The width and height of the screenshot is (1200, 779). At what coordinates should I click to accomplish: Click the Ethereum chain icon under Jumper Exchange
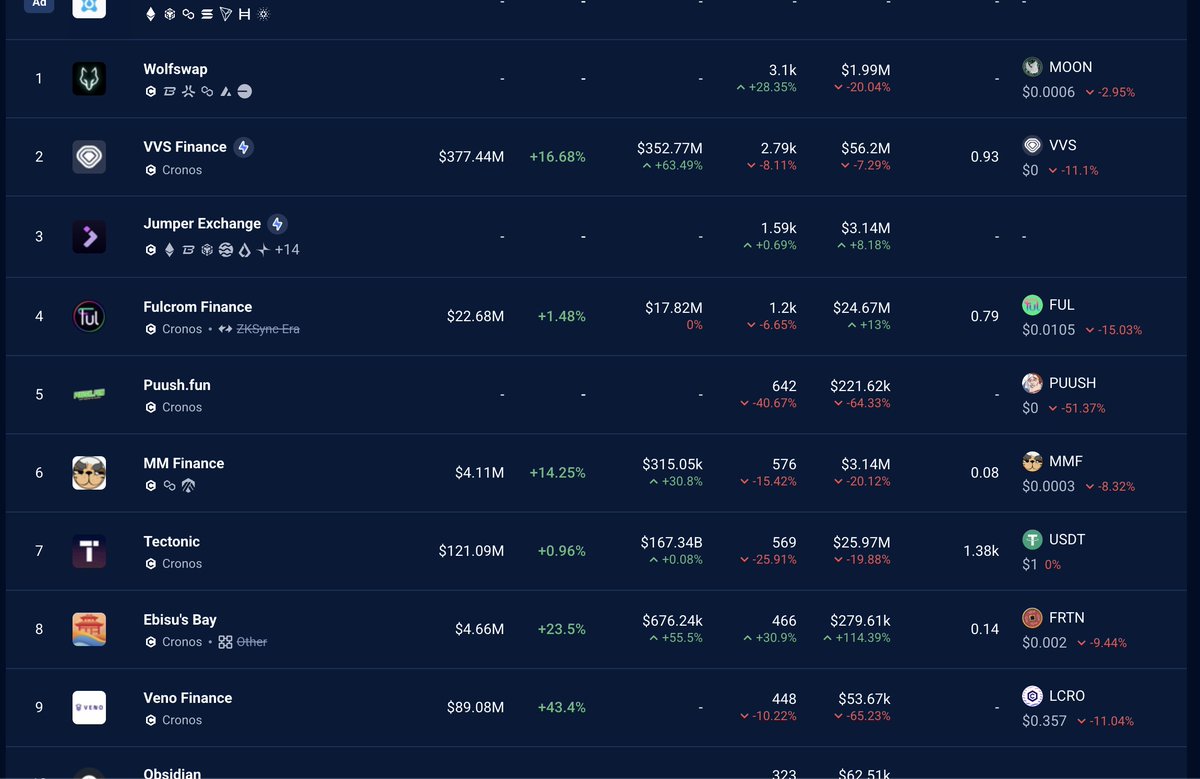coord(169,250)
